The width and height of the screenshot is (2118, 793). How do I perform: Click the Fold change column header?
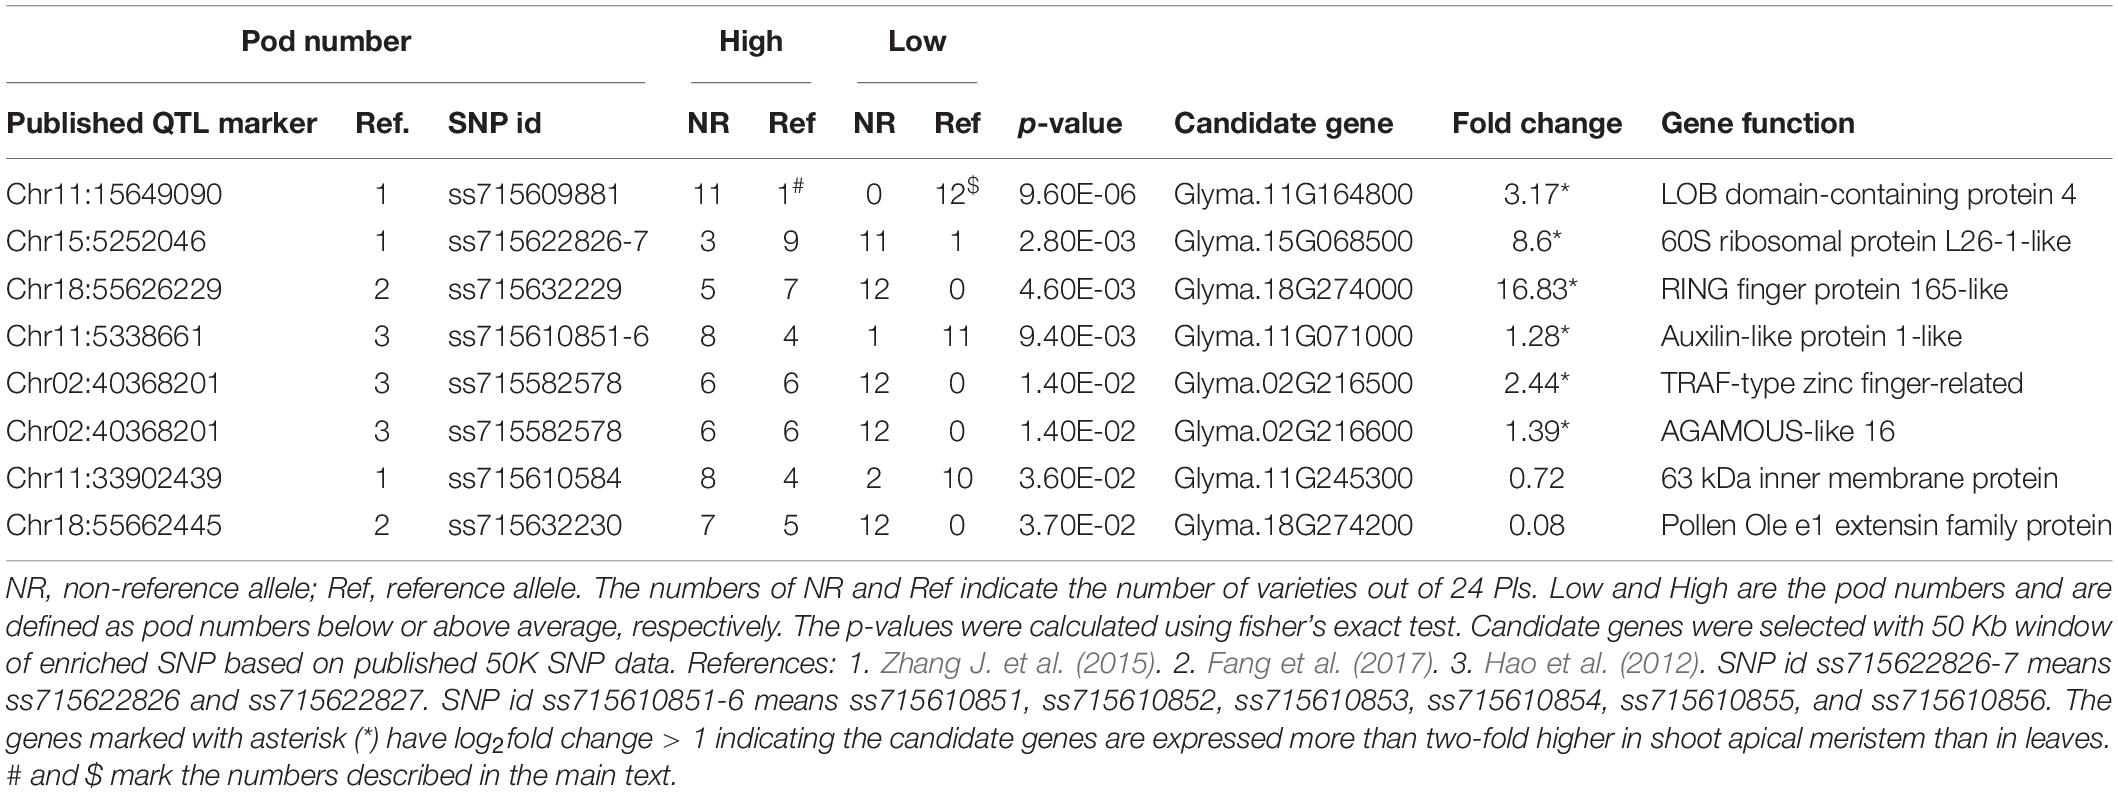tap(1536, 123)
